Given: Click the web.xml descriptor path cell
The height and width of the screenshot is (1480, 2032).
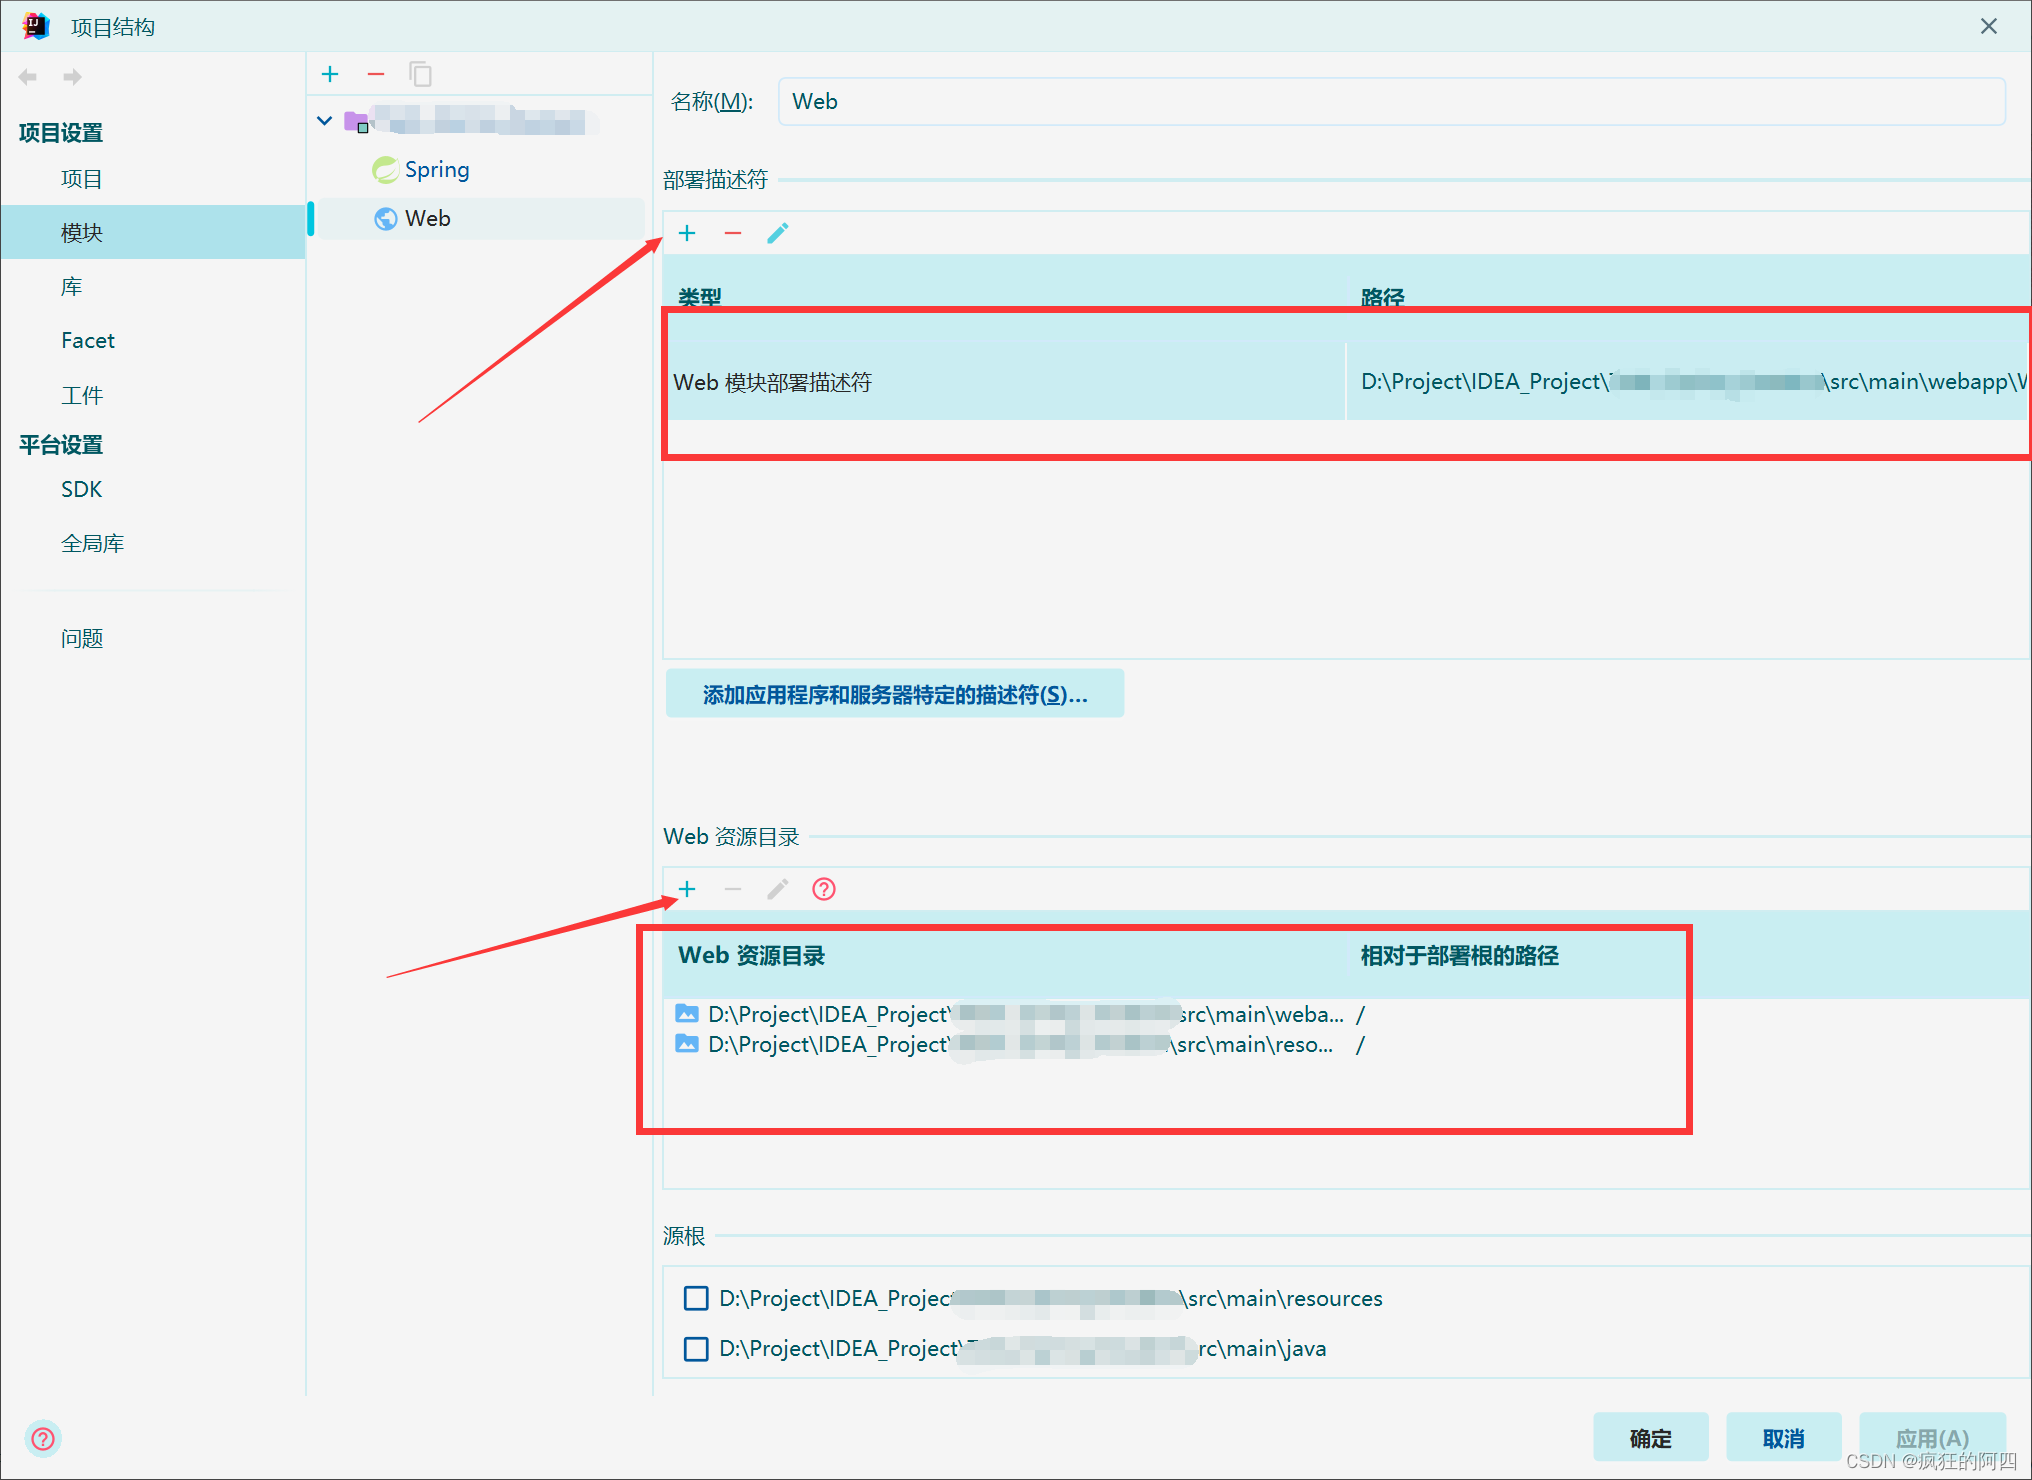Looking at the screenshot, I should click(x=1687, y=381).
